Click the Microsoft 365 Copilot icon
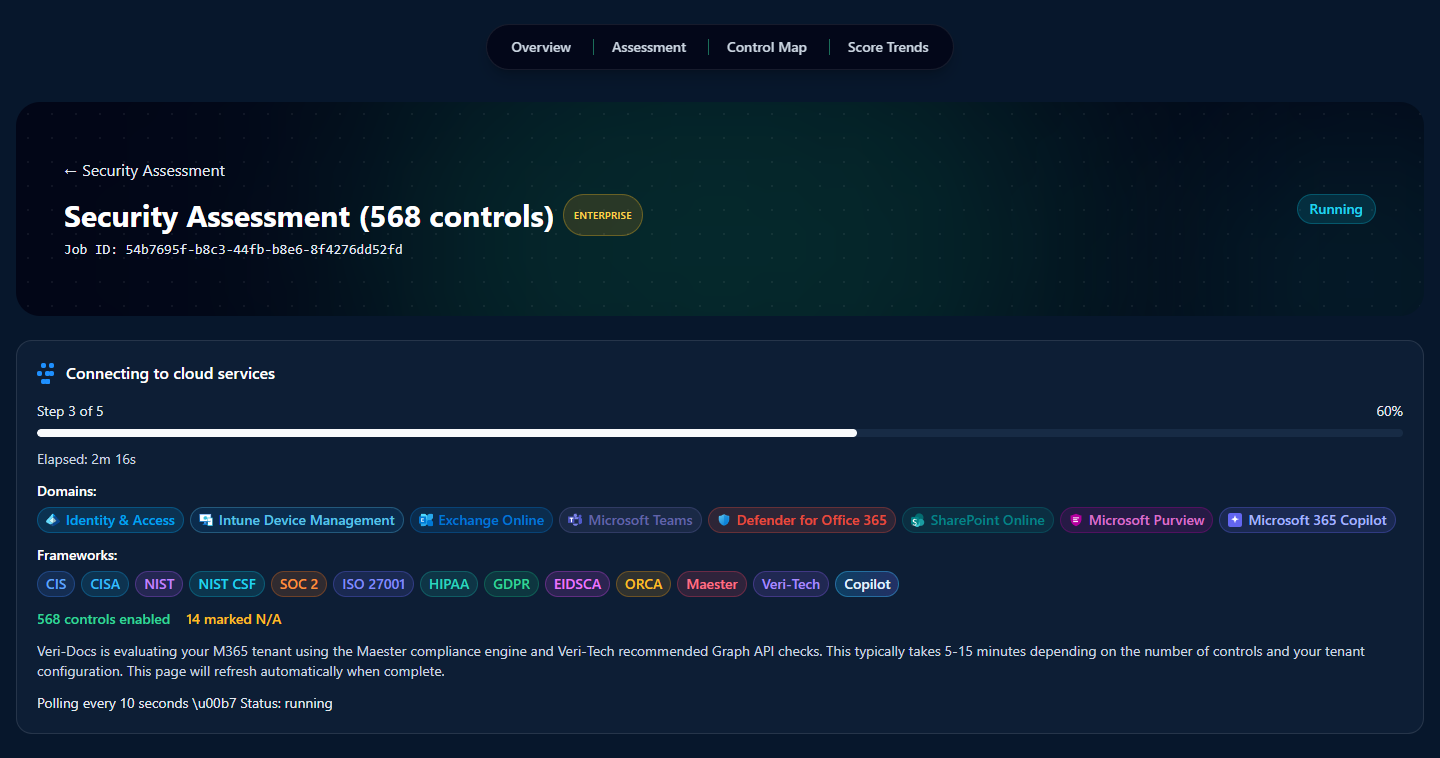 1235,520
